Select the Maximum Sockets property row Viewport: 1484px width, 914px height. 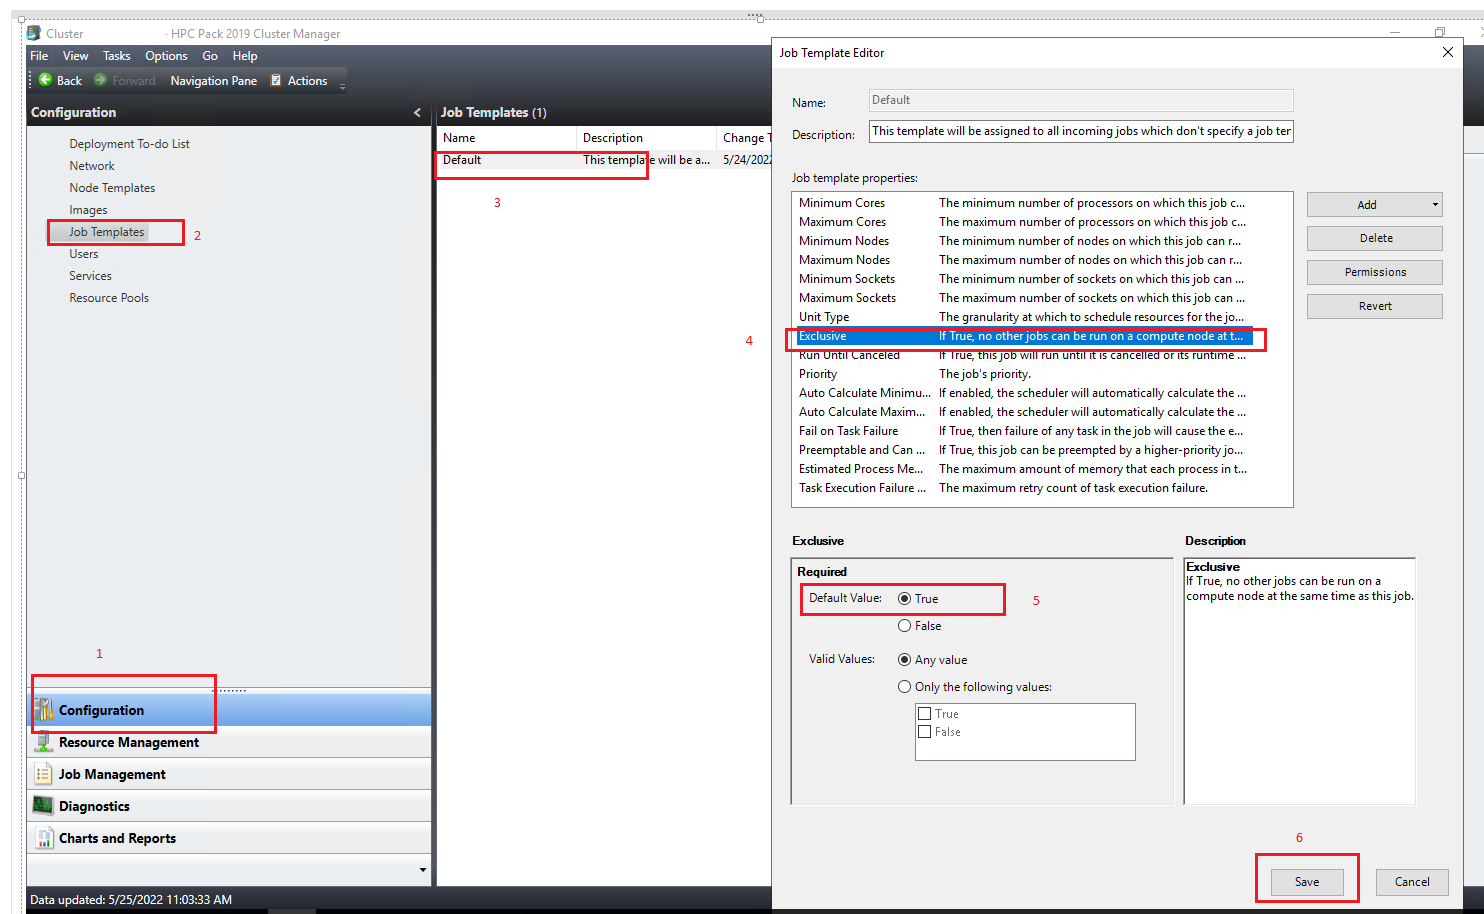point(1022,298)
